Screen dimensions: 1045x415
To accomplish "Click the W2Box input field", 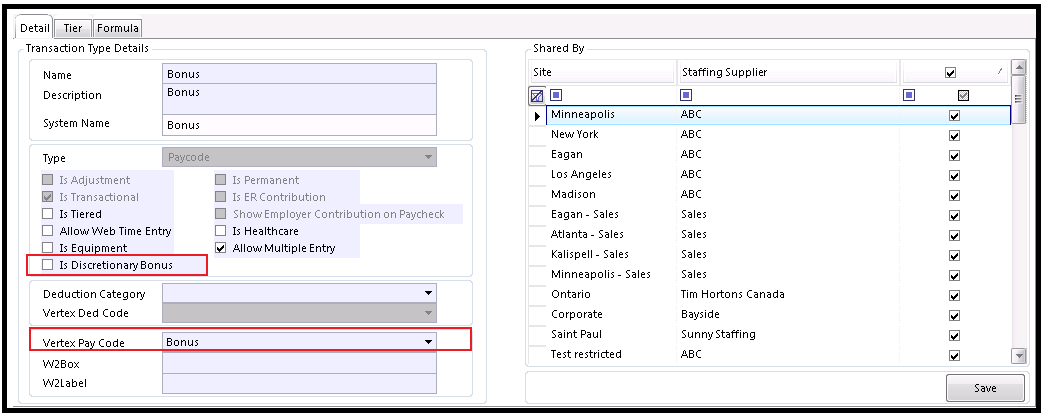I will (x=299, y=364).
